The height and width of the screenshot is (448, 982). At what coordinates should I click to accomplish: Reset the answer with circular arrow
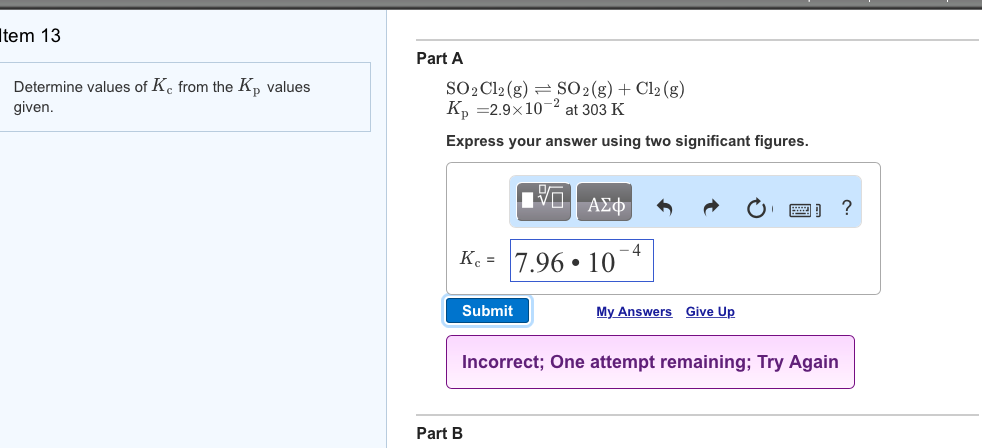coord(758,207)
